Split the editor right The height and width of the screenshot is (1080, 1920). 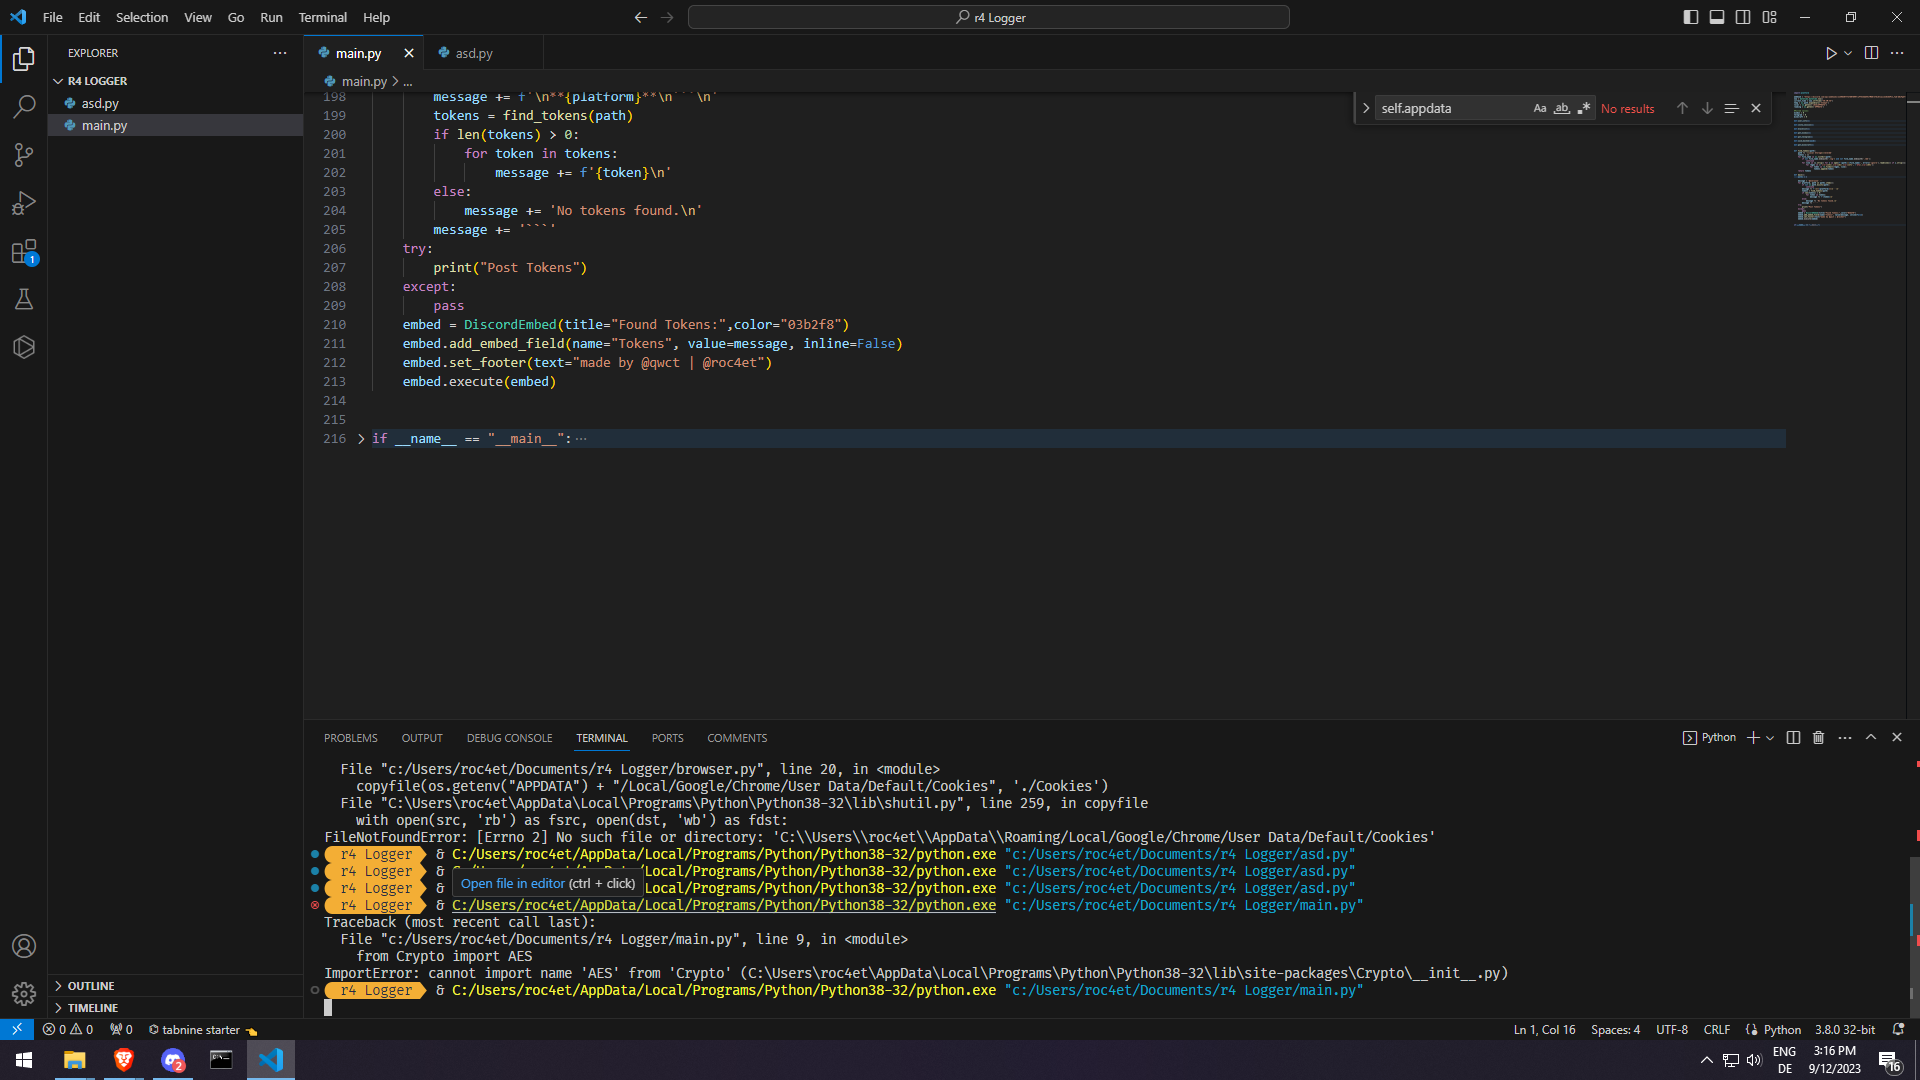1871,53
